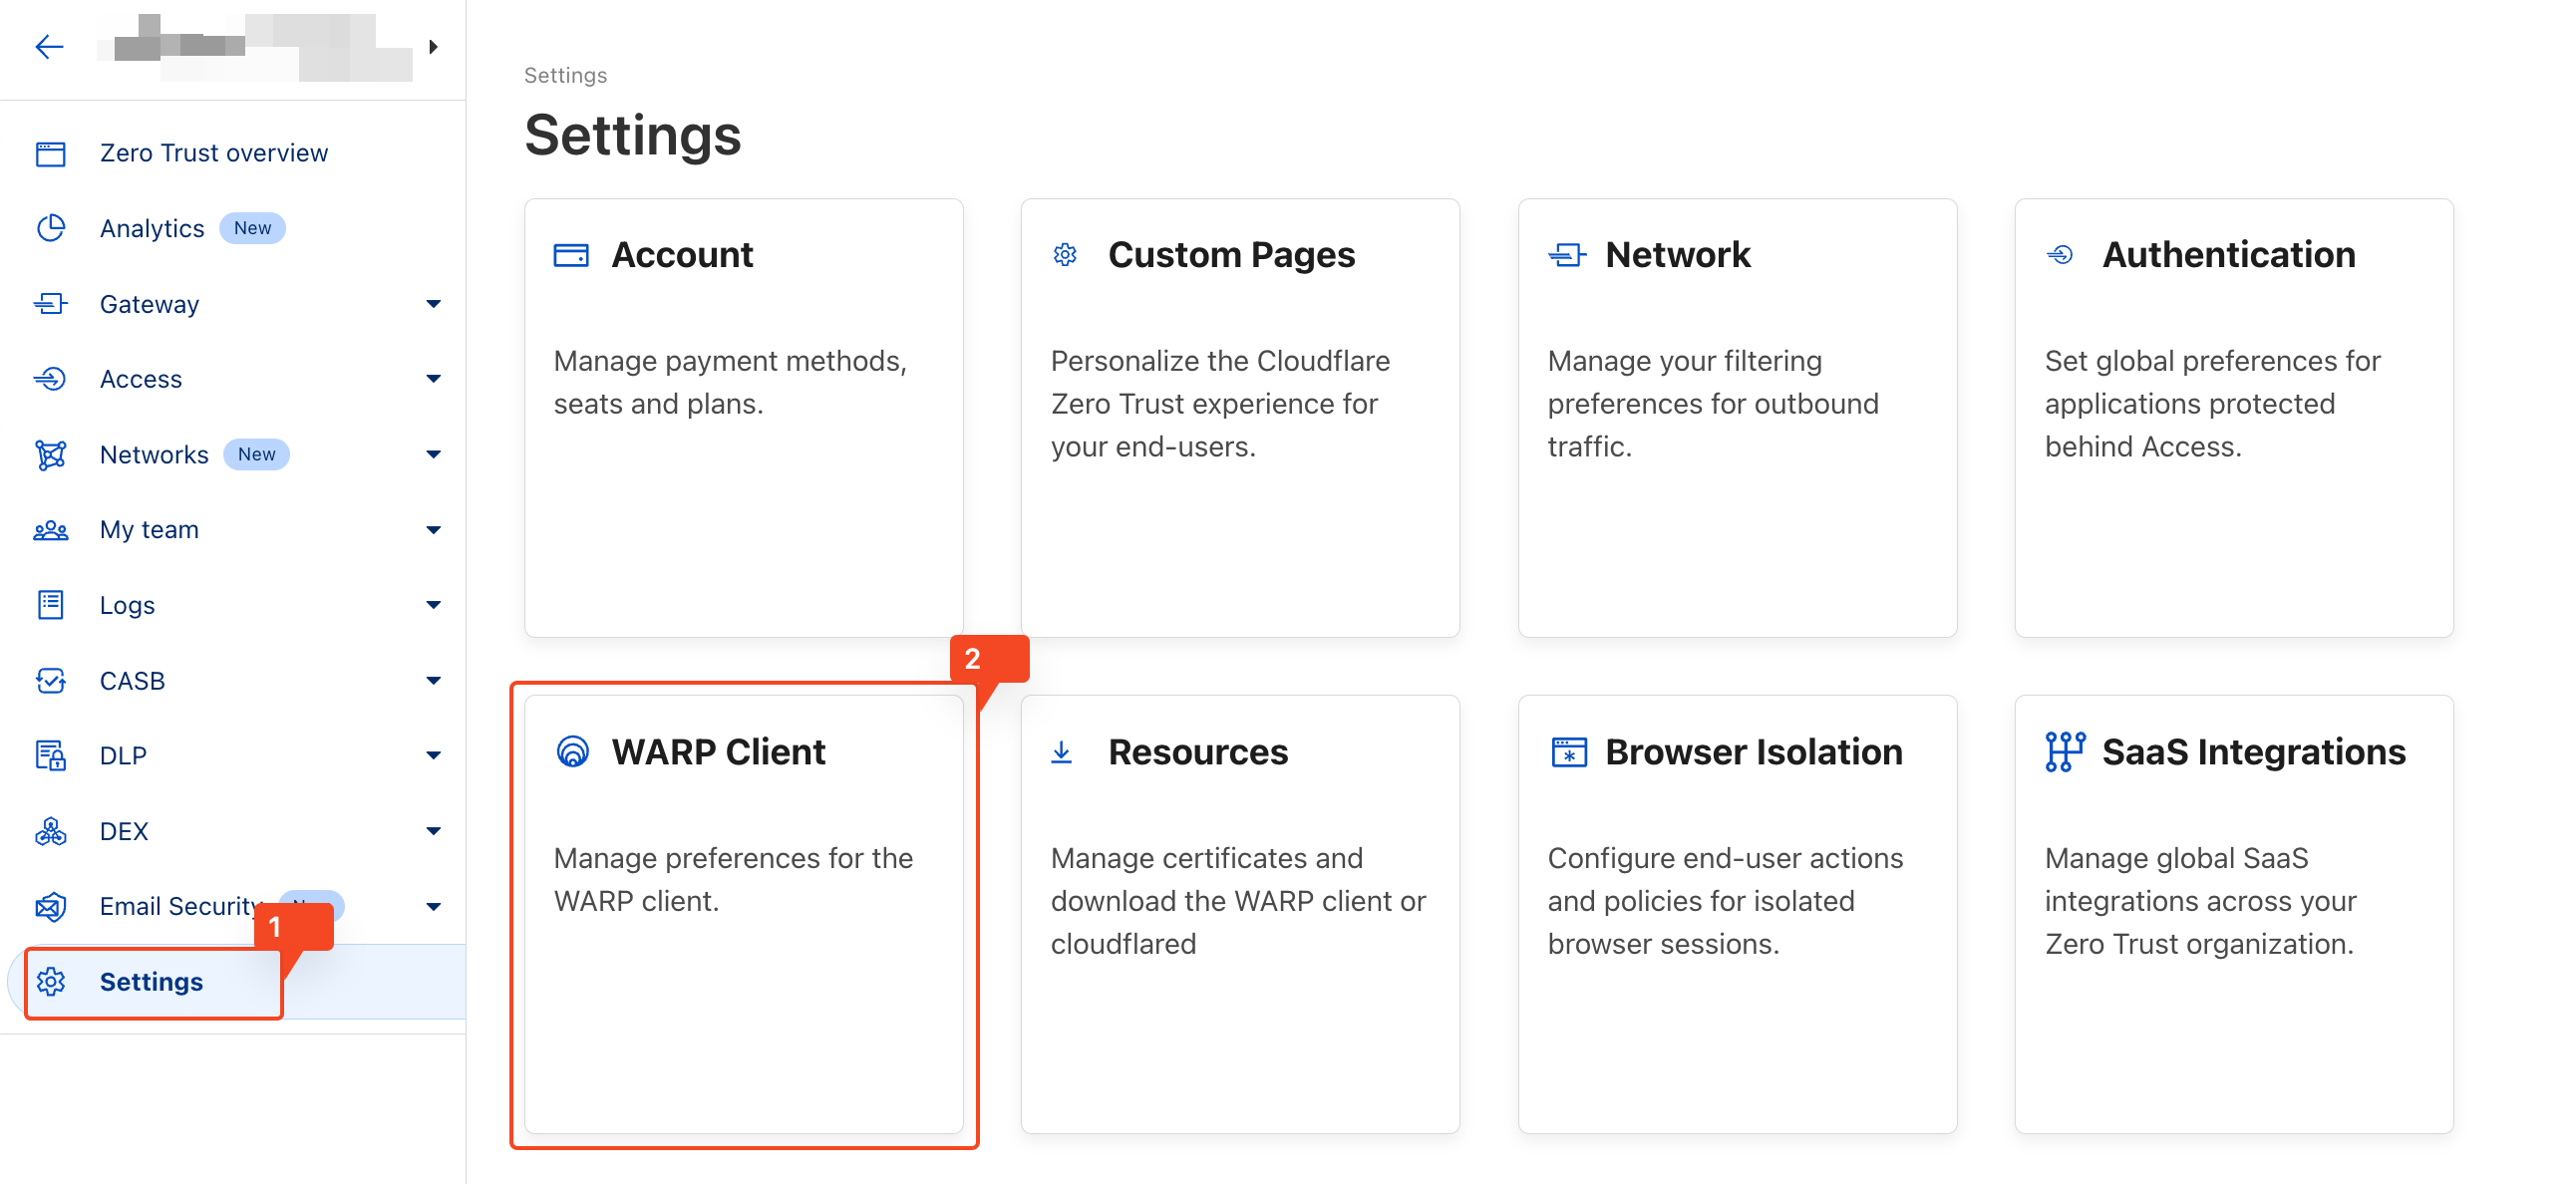2576x1184 pixels.
Task: Expand the Gateway section
Action: (x=434, y=304)
